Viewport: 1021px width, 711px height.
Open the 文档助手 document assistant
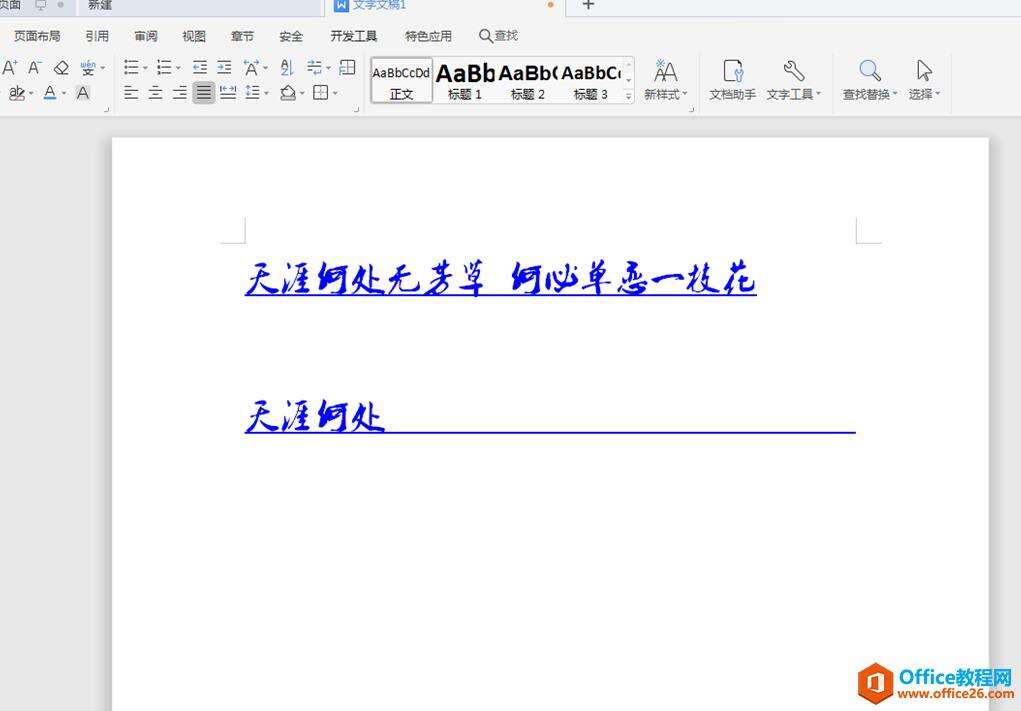click(732, 80)
